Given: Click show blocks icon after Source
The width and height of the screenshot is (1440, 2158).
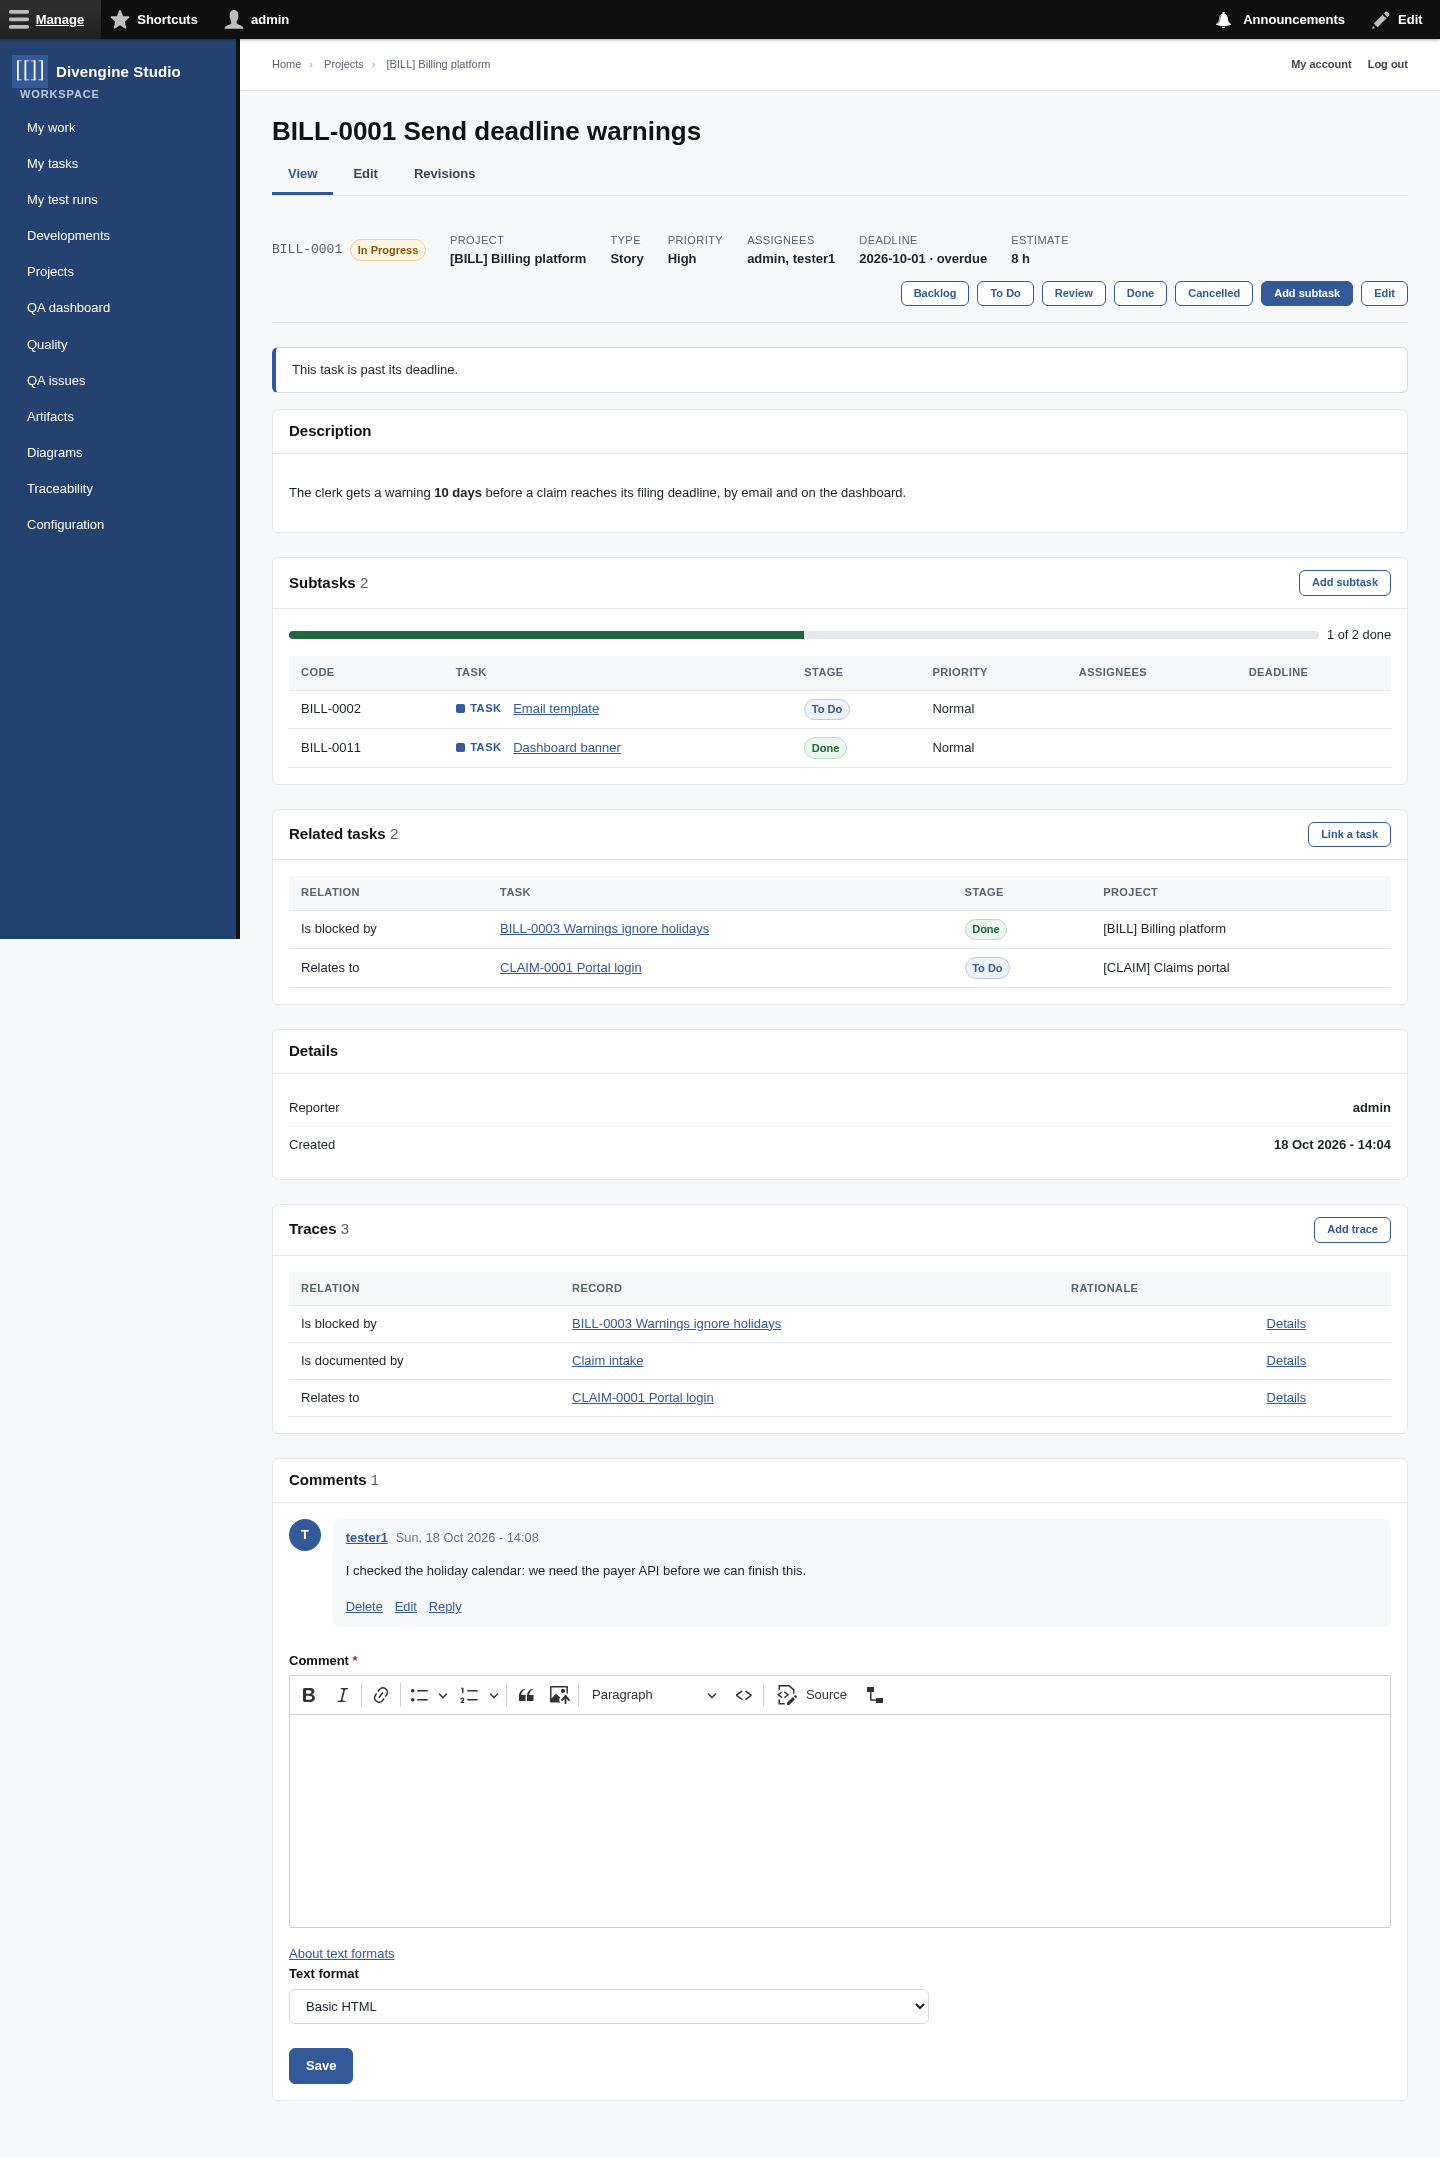Looking at the screenshot, I should (x=875, y=1695).
